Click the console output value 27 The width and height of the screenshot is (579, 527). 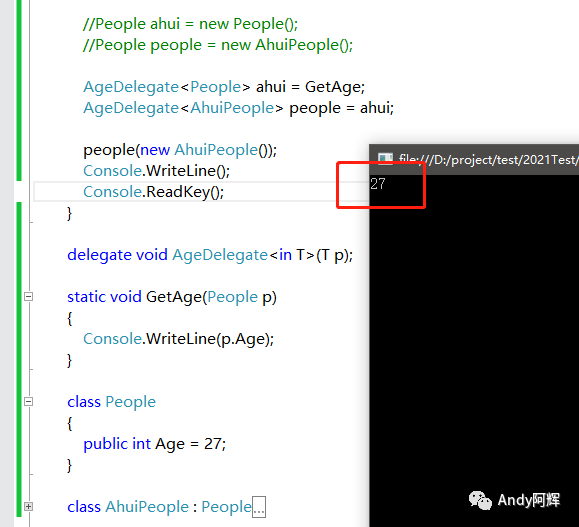pos(378,184)
